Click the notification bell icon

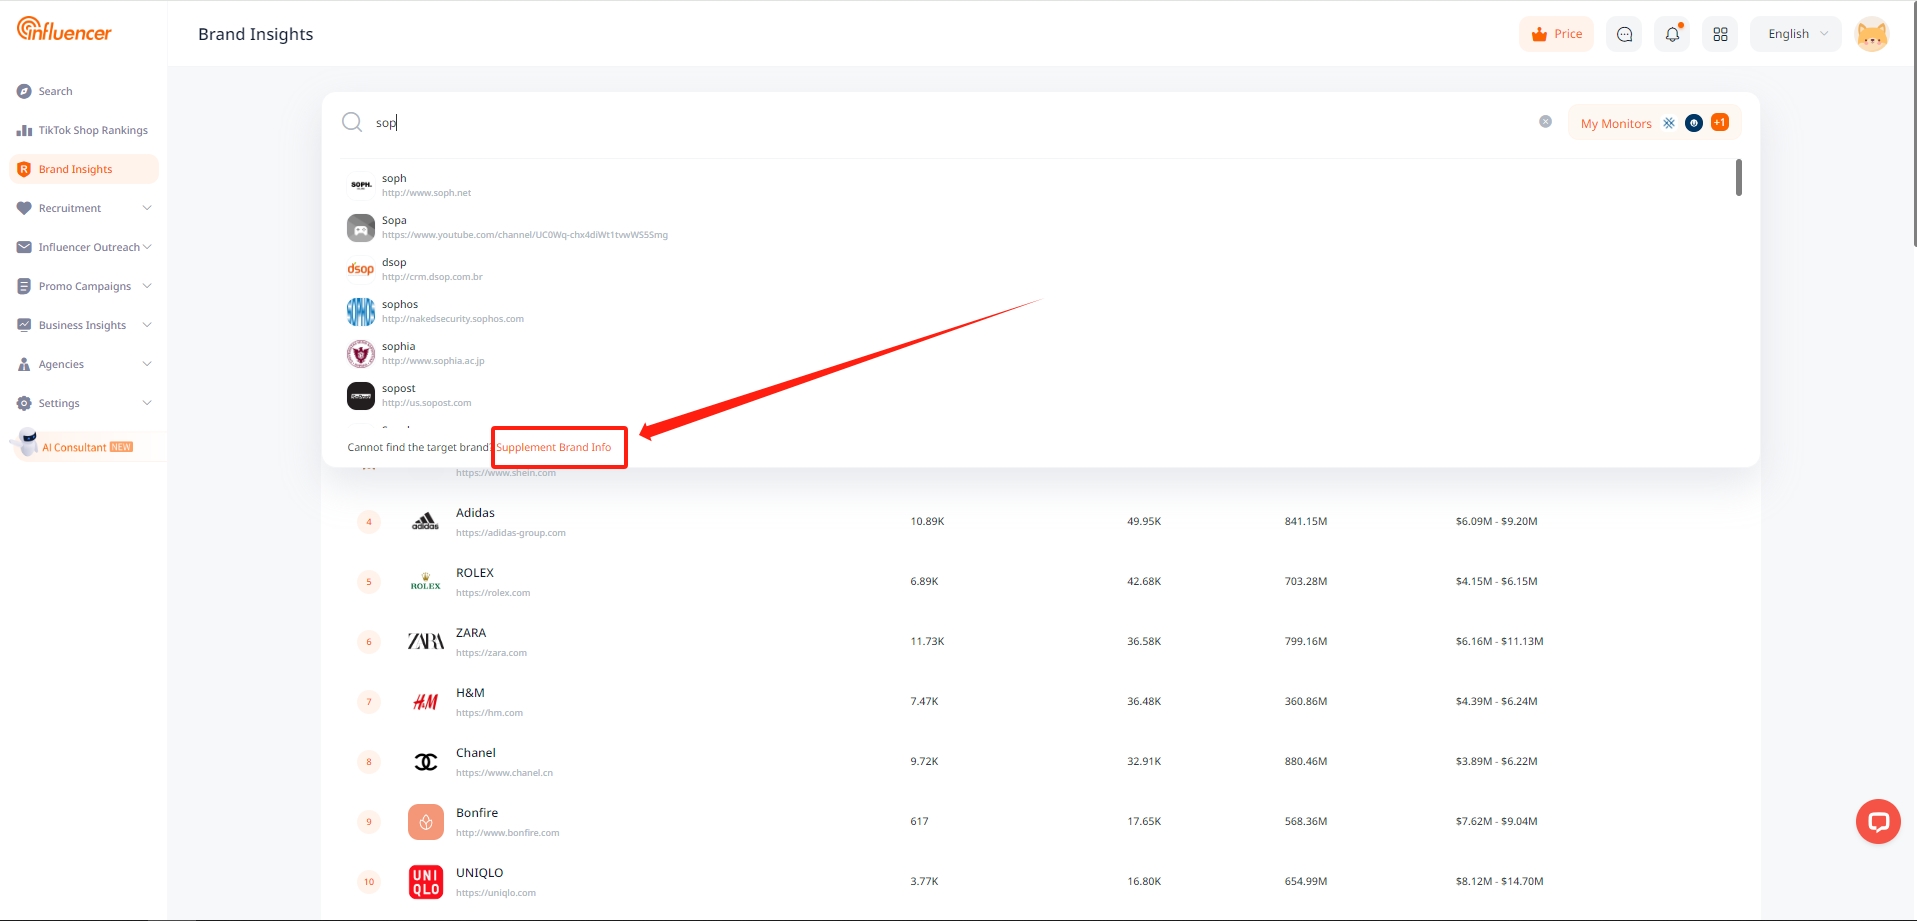(x=1672, y=34)
